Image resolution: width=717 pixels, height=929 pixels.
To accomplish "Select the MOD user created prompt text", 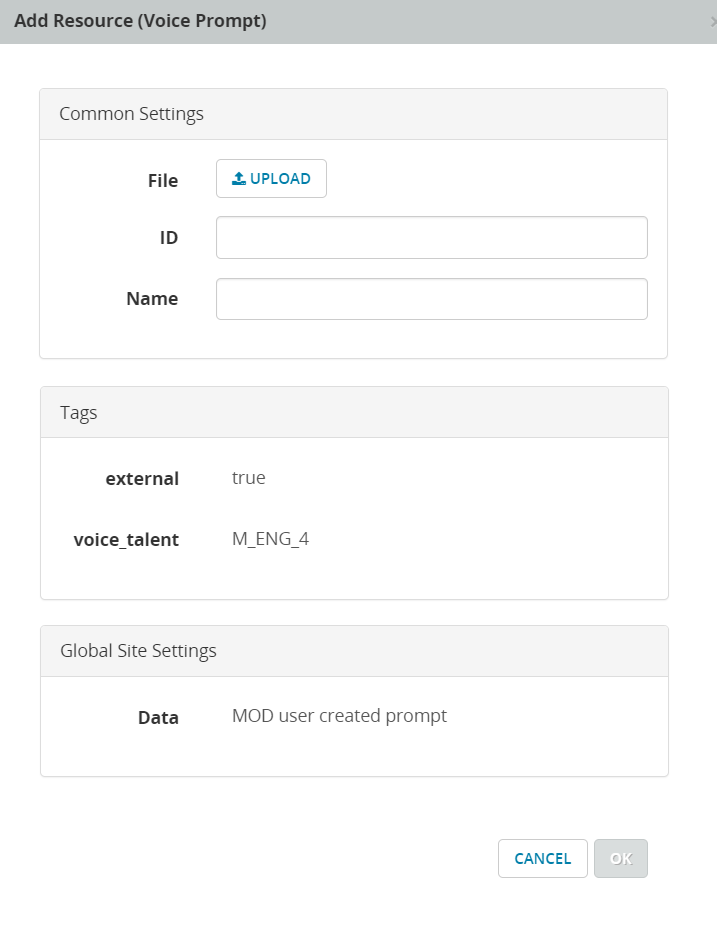I will coord(339,716).
